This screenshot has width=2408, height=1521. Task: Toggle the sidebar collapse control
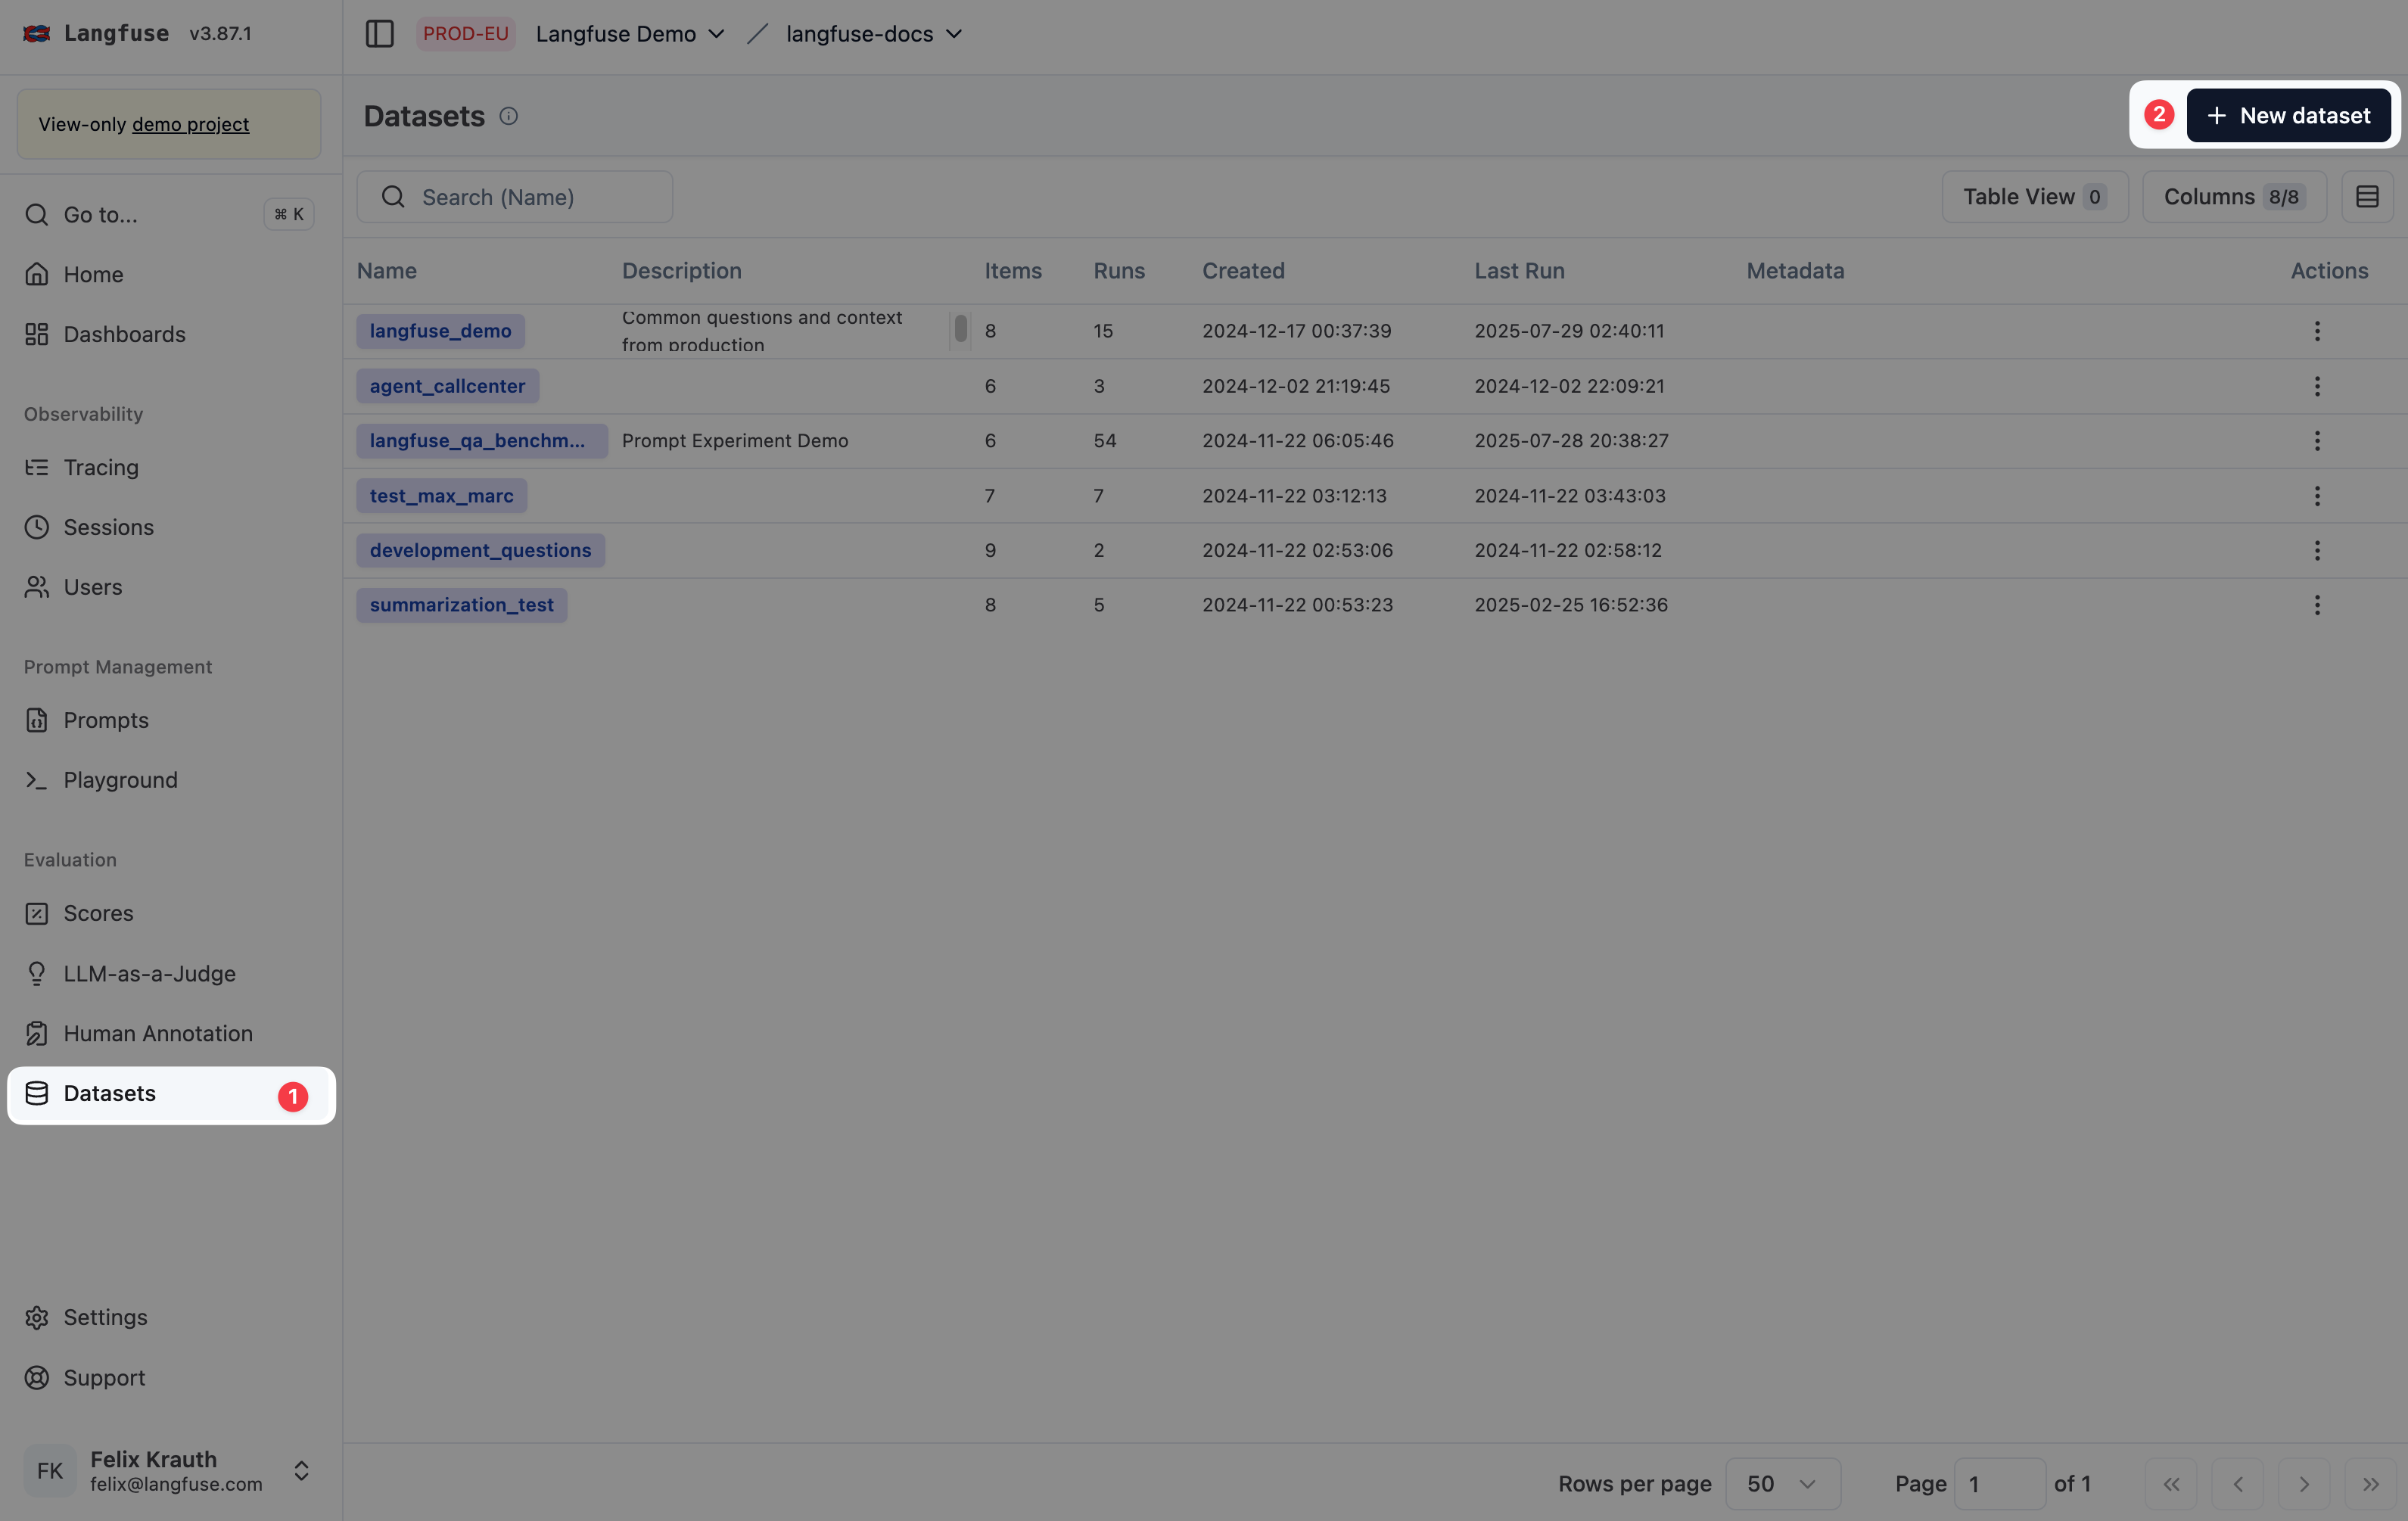(x=380, y=33)
